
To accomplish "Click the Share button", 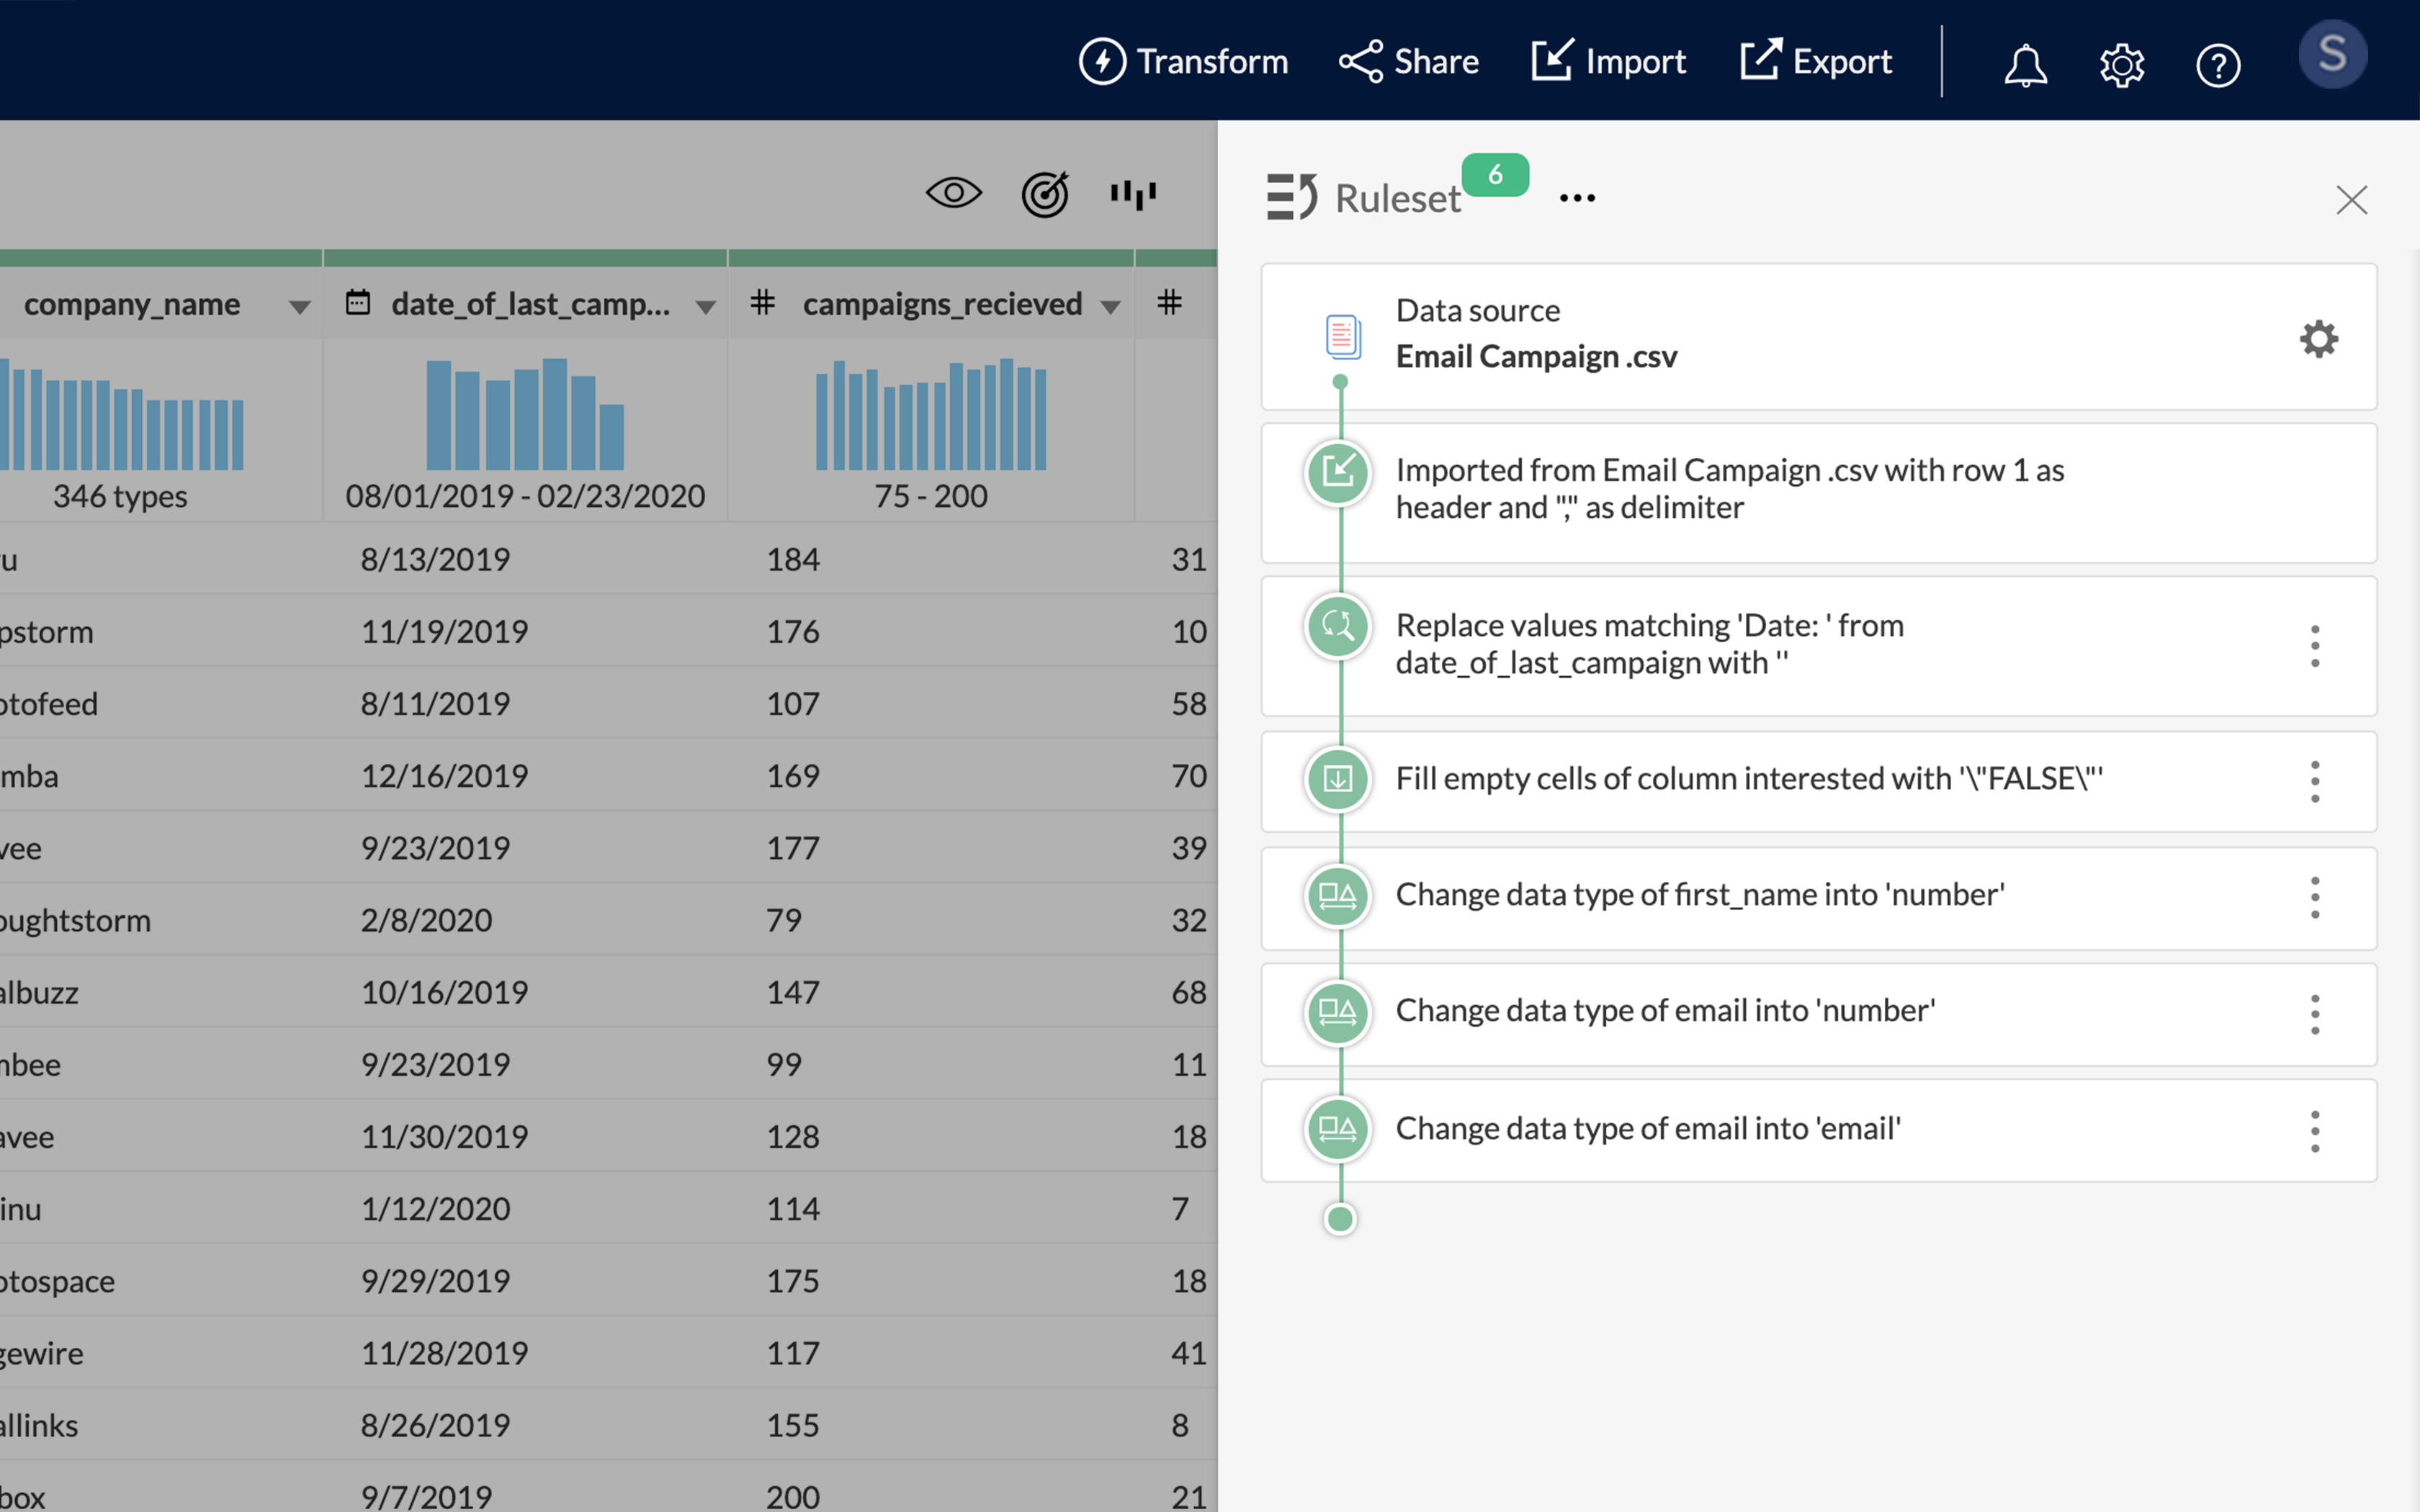I will click(1409, 62).
